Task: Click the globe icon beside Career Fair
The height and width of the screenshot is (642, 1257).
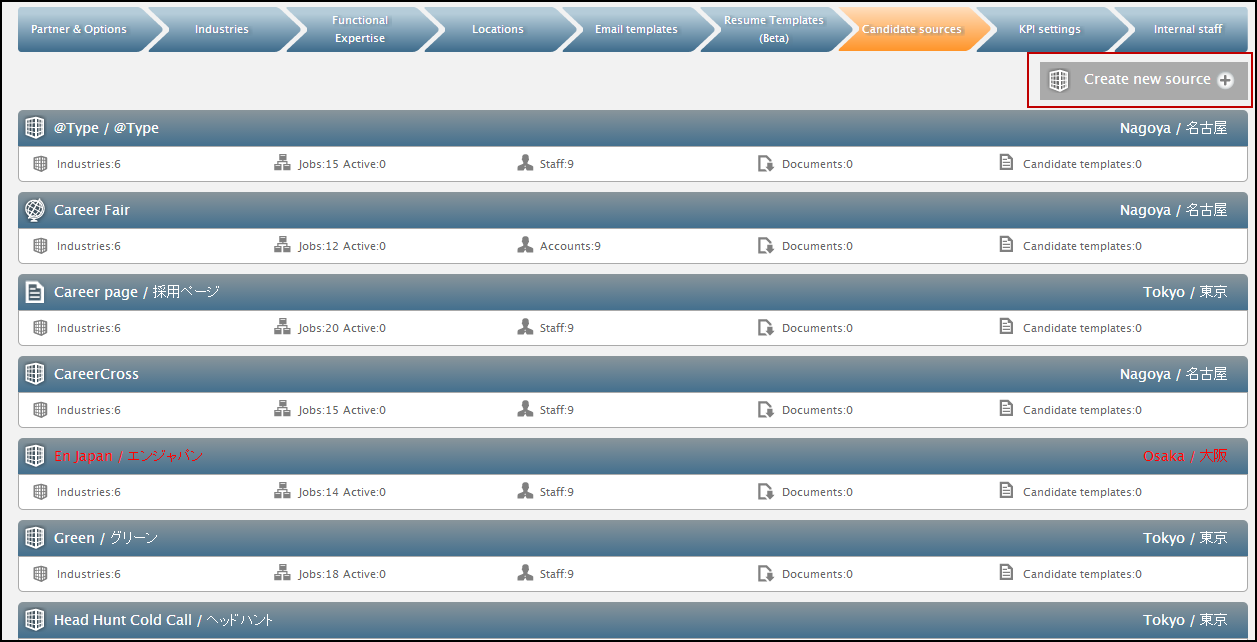Action: pyautogui.click(x=35, y=210)
